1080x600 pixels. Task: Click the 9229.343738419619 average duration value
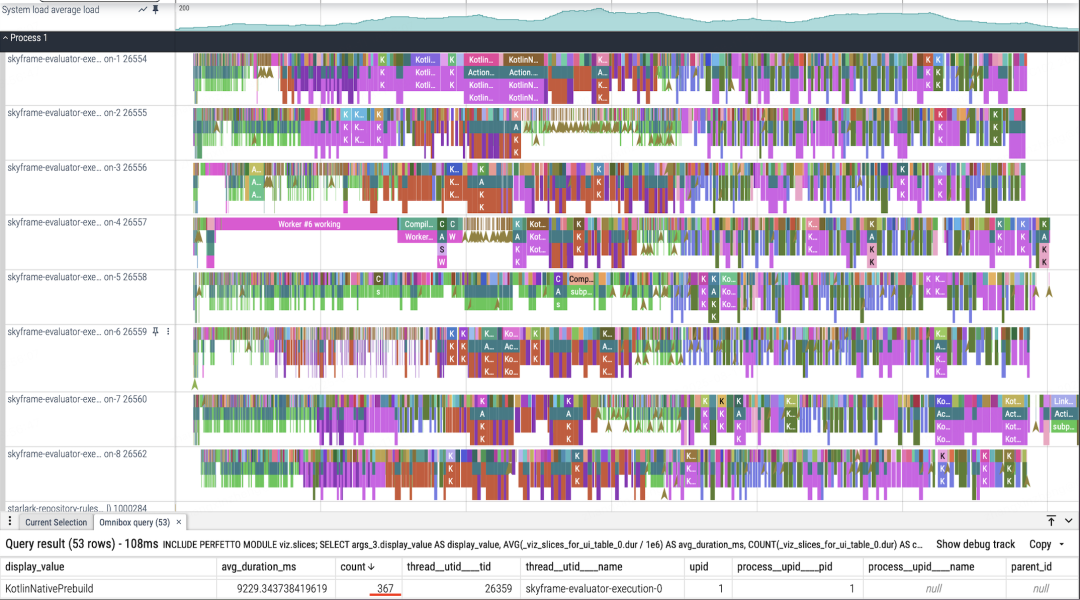tap(282, 589)
